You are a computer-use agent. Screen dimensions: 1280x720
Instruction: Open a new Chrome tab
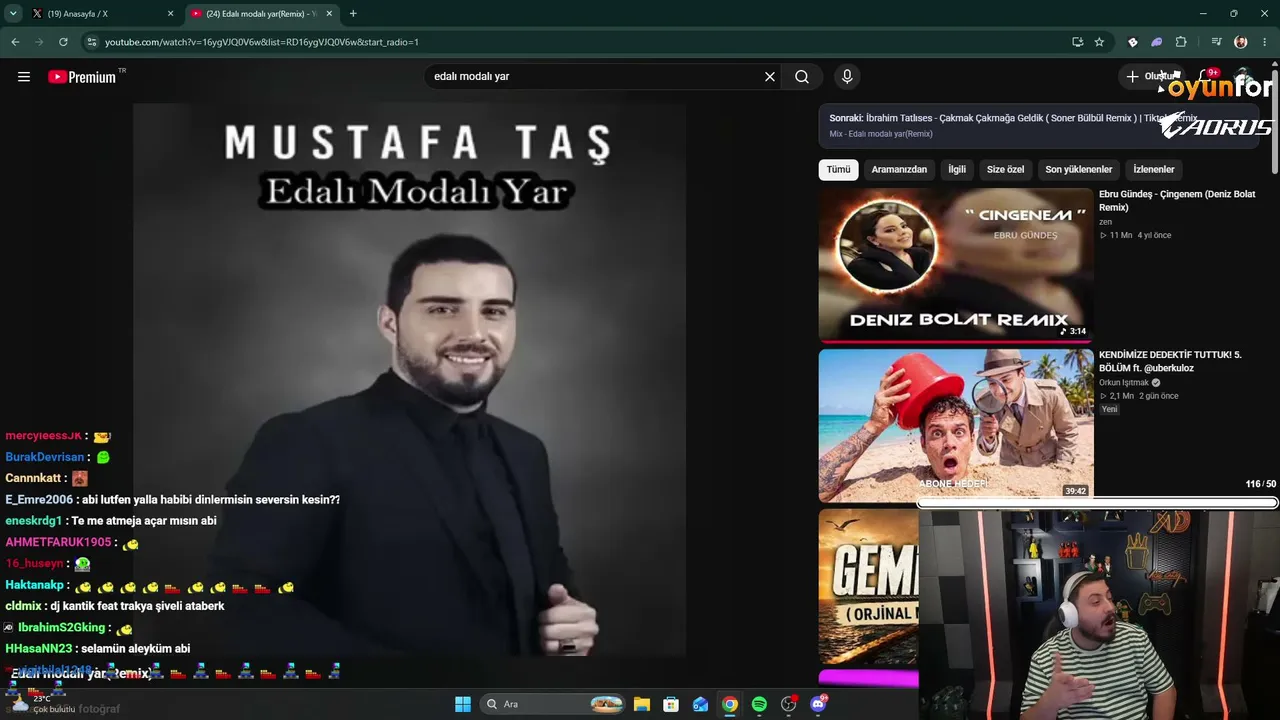(x=353, y=14)
